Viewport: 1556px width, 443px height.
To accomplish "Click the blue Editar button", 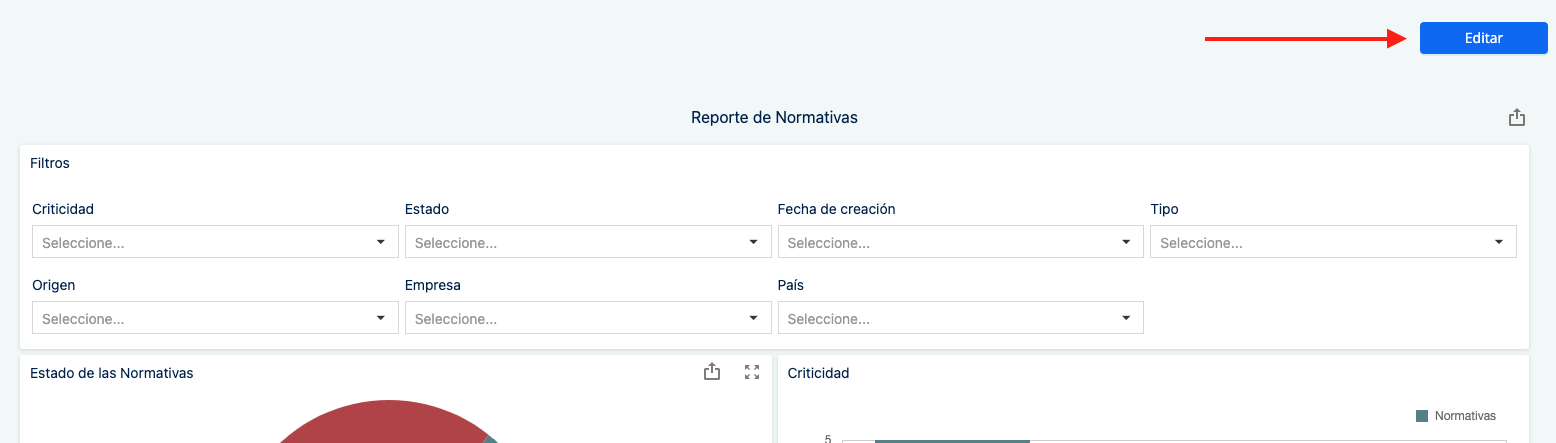I will pyautogui.click(x=1483, y=38).
